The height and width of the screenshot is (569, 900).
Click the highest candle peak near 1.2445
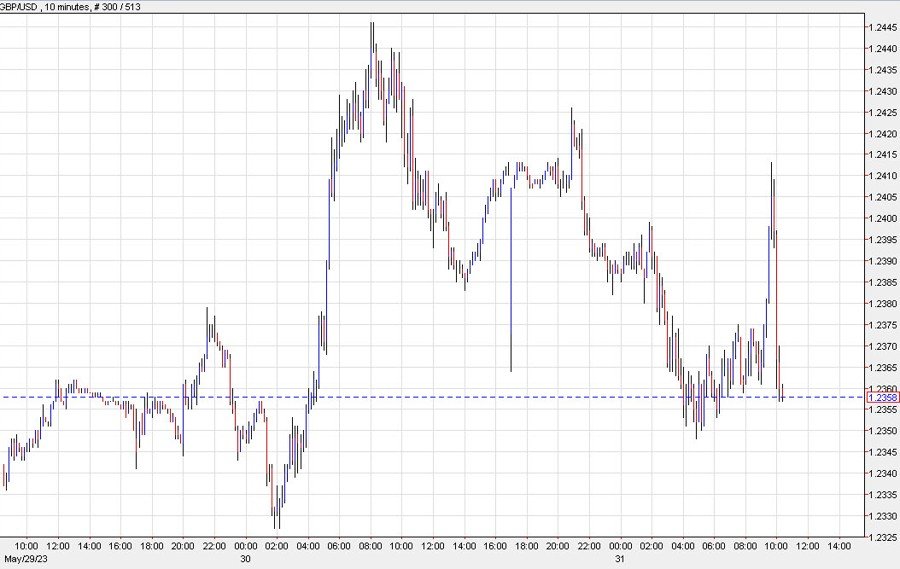[372, 24]
